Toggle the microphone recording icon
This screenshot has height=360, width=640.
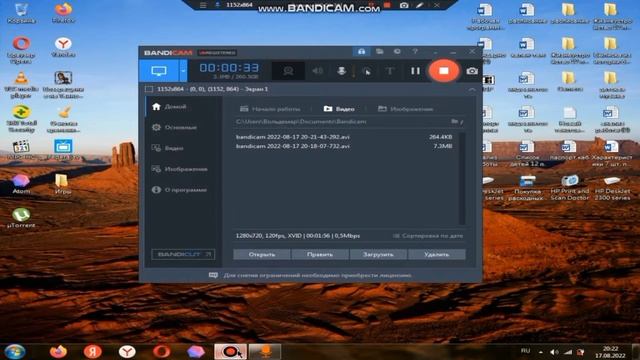(x=342, y=71)
